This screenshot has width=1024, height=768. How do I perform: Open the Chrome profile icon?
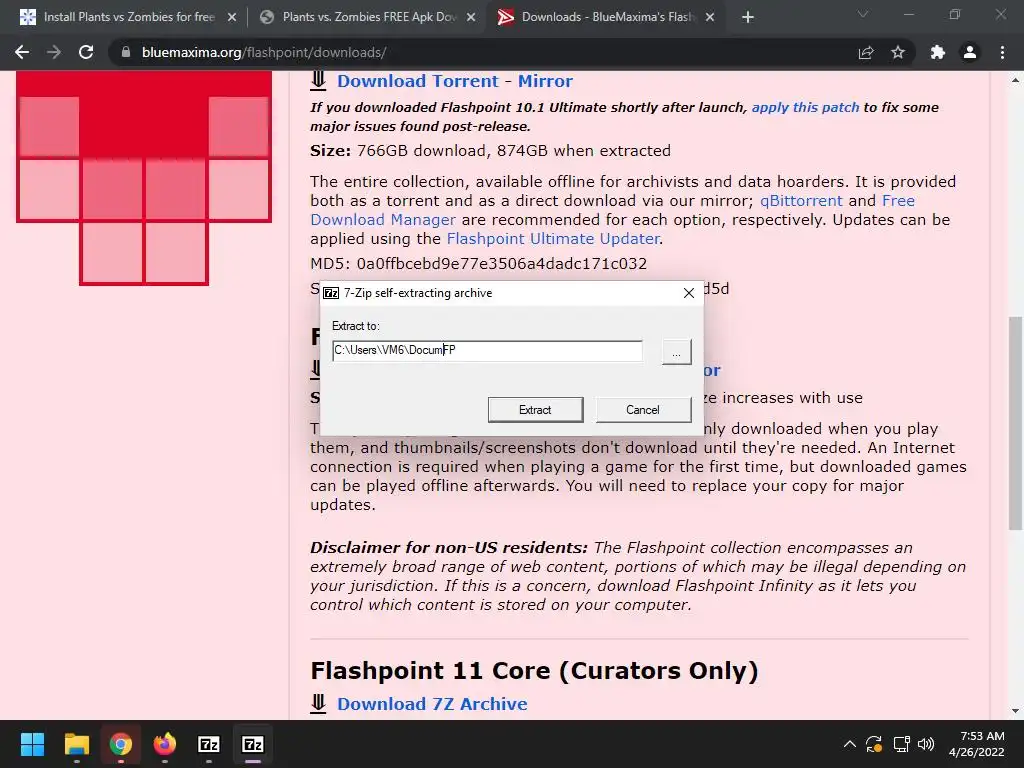click(970, 52)
